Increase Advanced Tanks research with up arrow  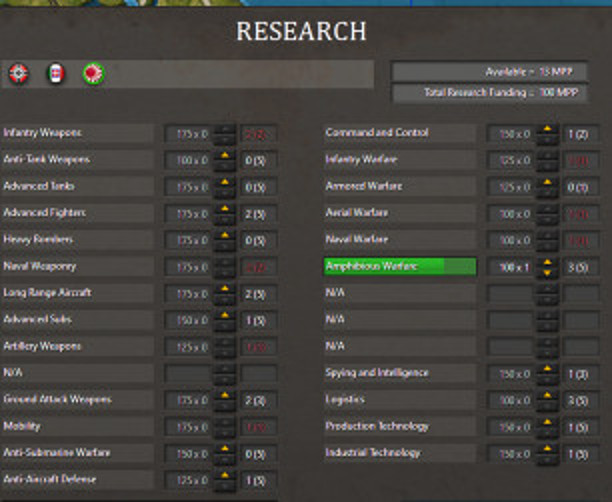225,182
